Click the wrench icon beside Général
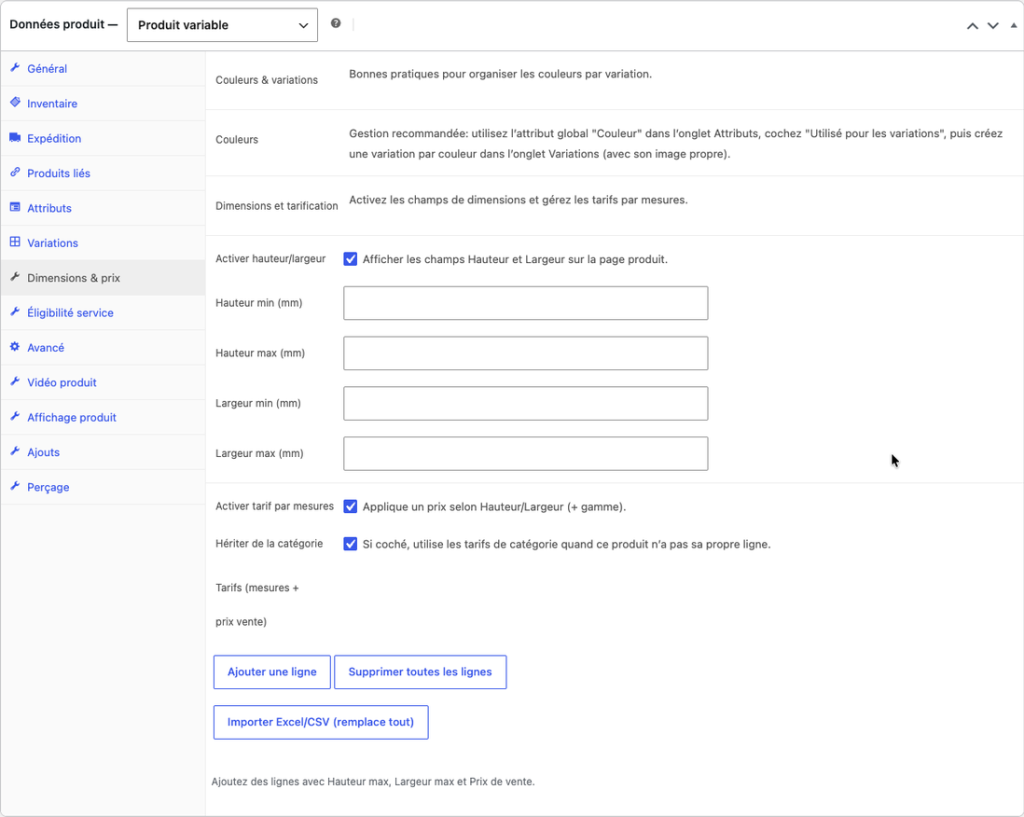 click(x=15, y=67)
